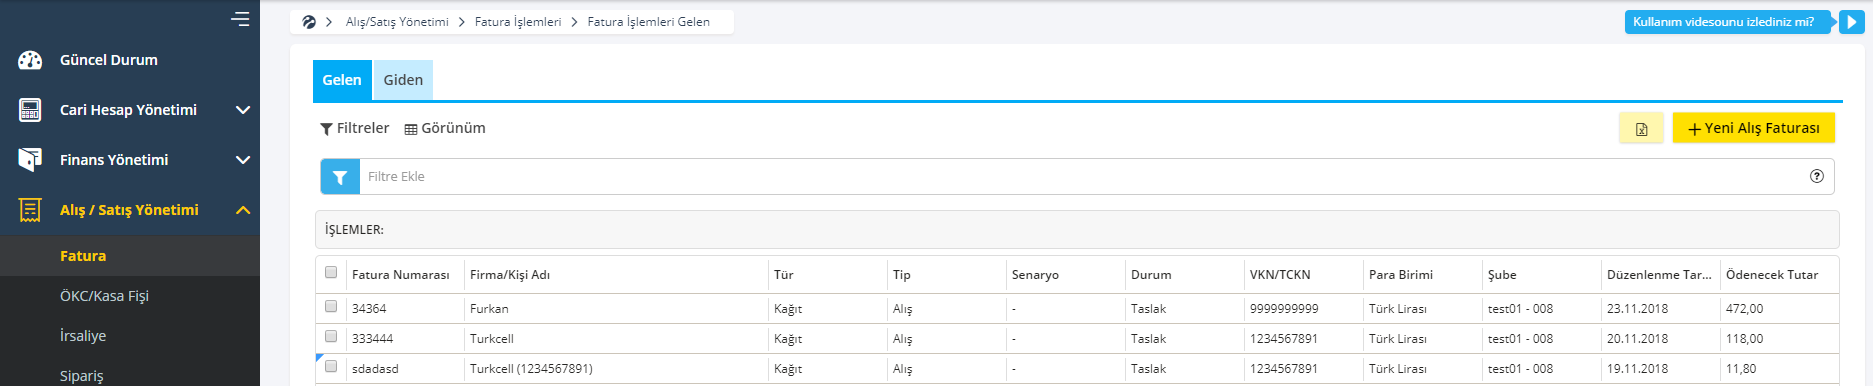Screen dimensions: 1873x386
Task: Click into the Filtre Ekle input field
Action: 1080,177
